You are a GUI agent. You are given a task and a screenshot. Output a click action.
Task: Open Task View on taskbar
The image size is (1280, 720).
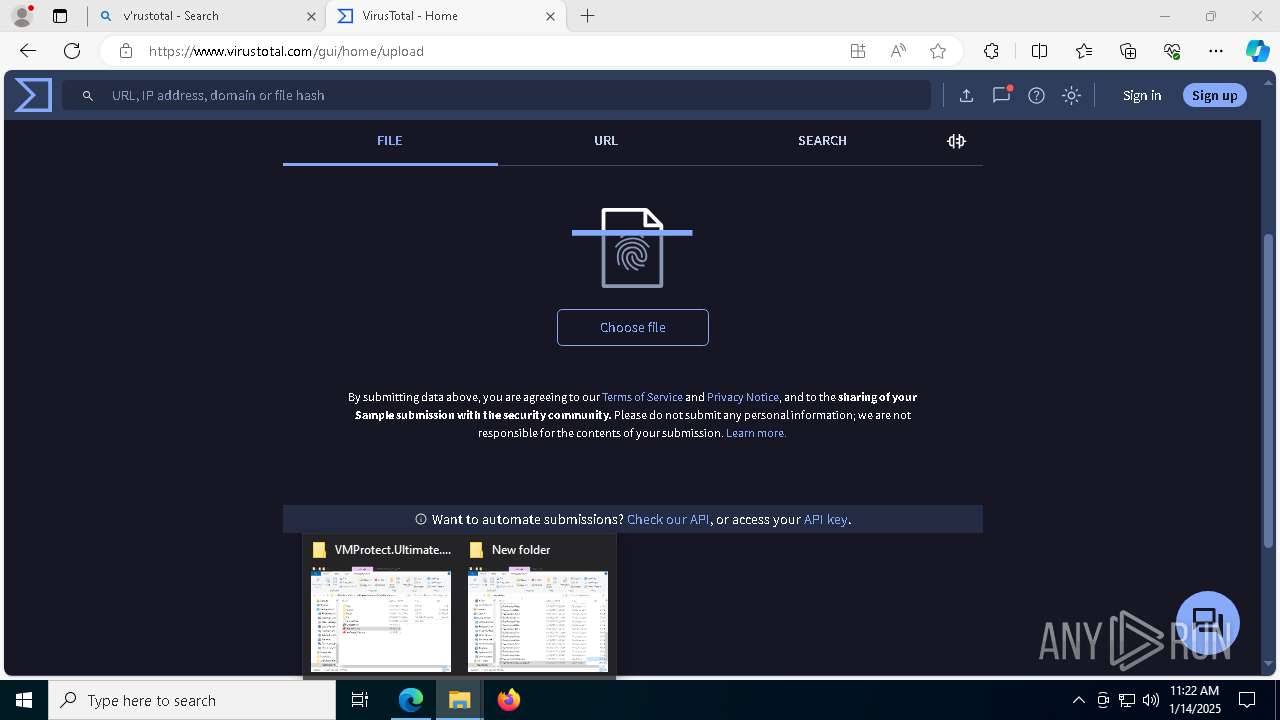(360, 700)
